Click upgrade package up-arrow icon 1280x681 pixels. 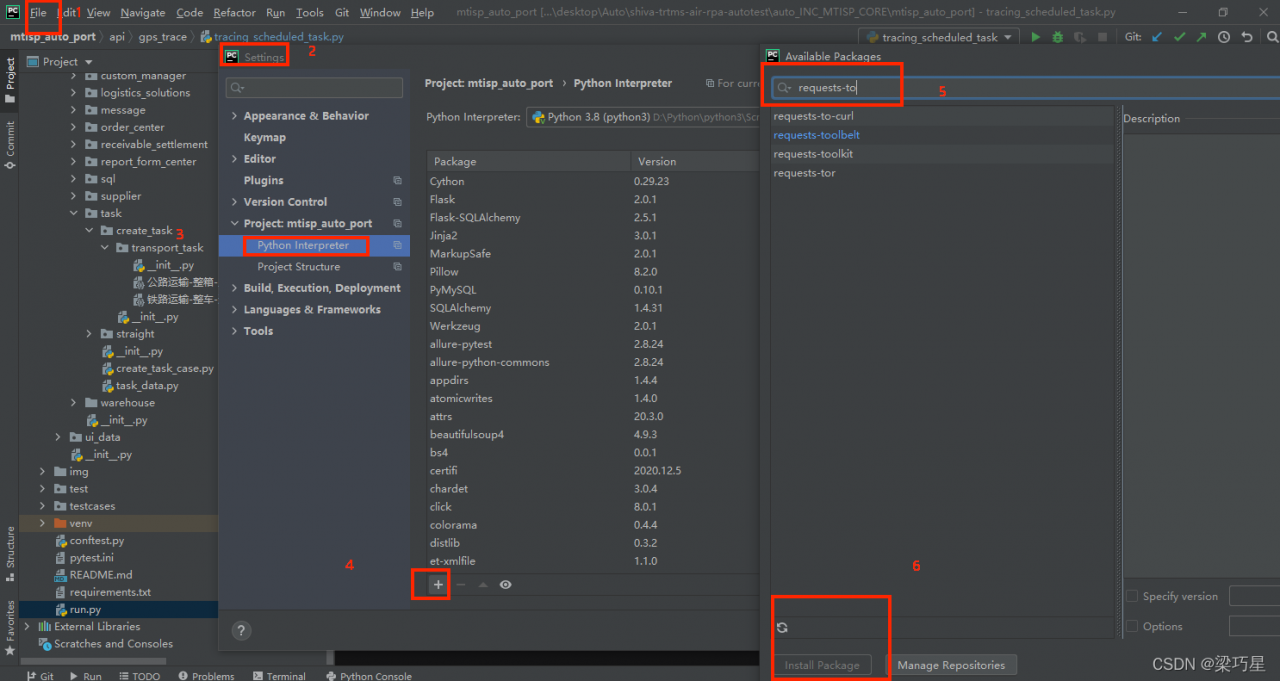(483, 585)
